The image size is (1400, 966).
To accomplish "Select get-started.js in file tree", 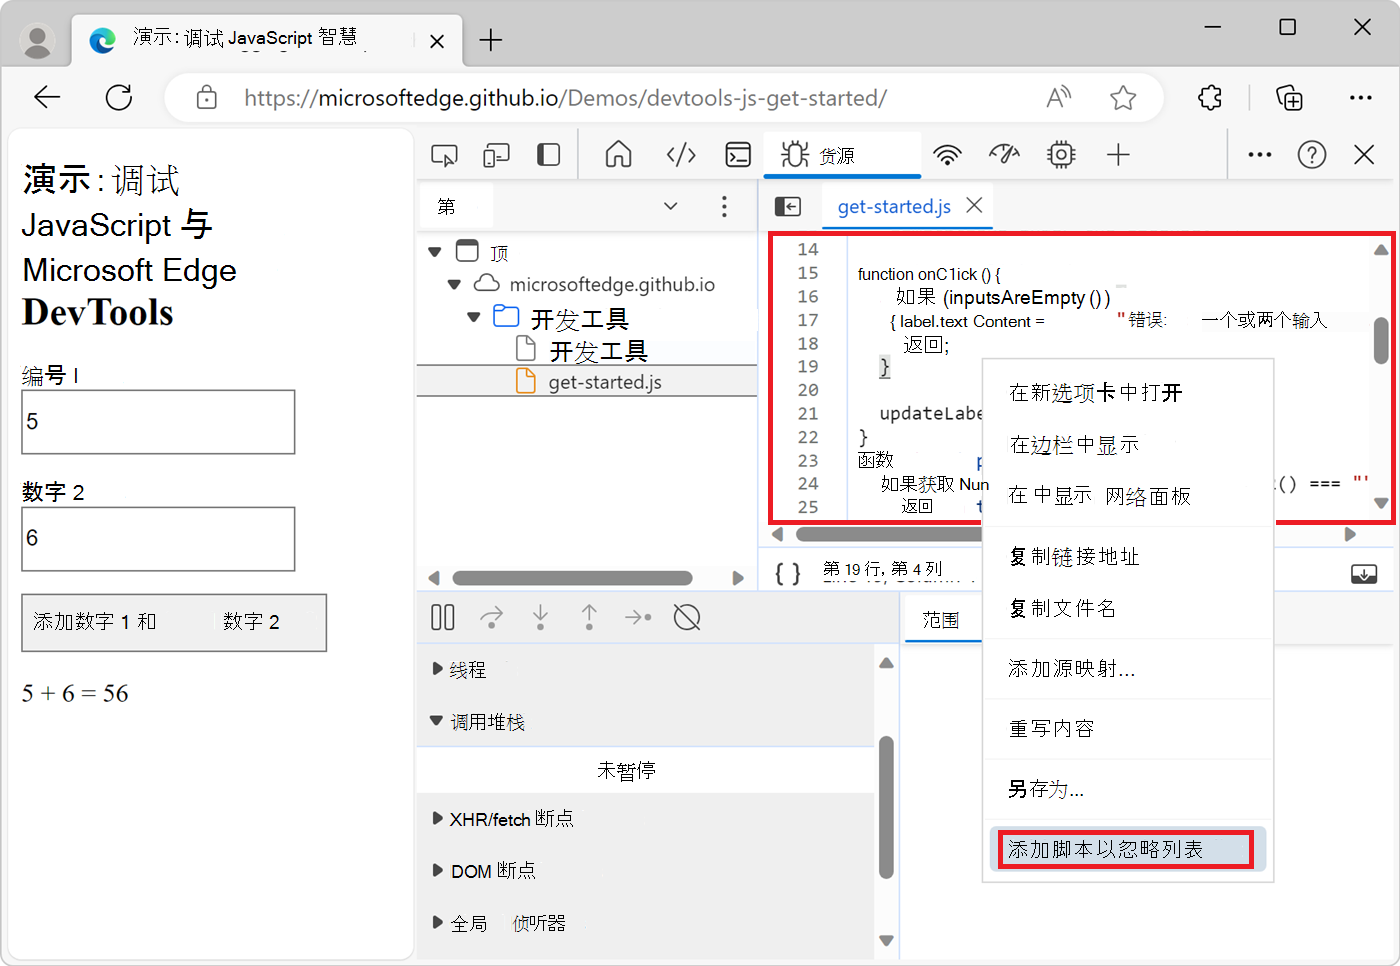I will coord(587,382).
